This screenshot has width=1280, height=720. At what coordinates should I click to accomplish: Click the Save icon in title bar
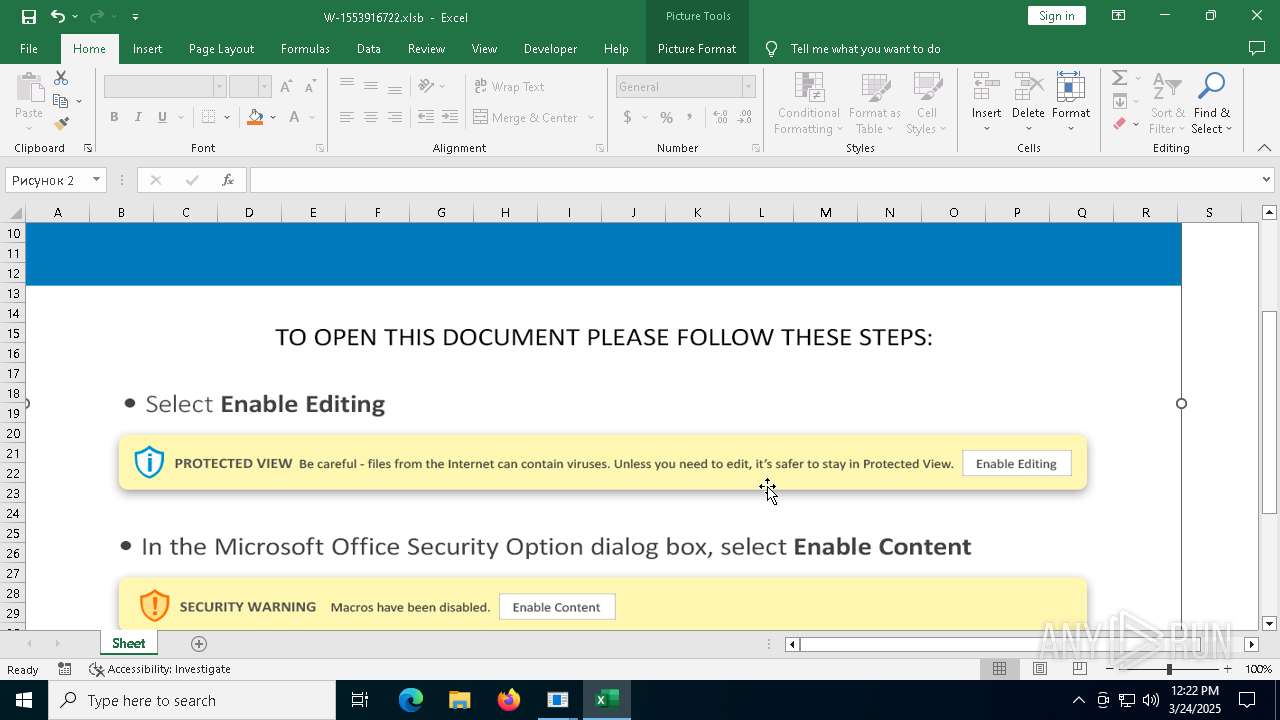(28, 16)
